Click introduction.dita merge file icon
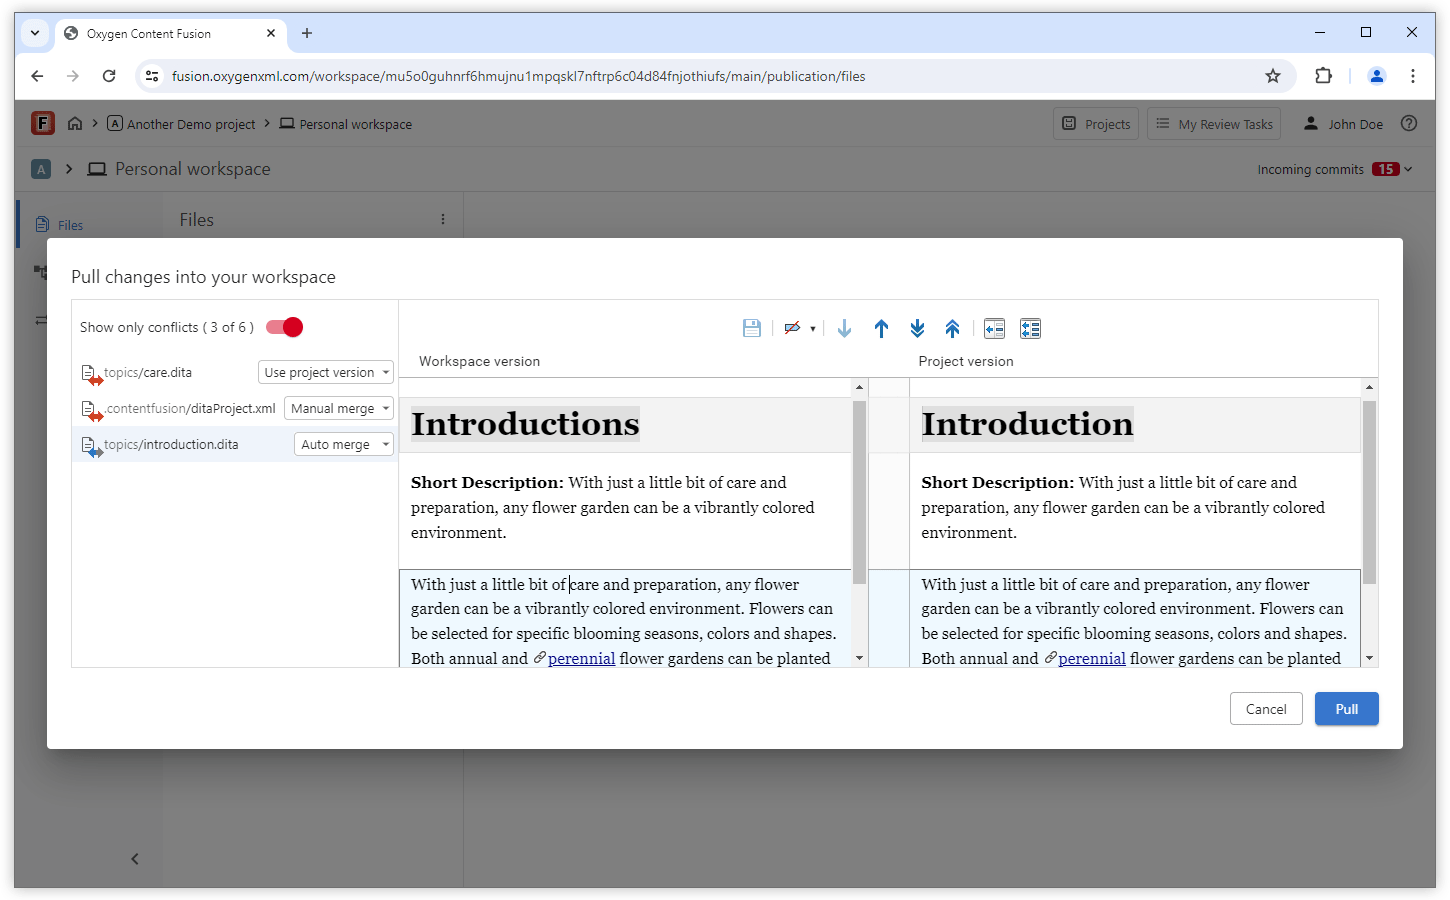Viewport: 1450px width, 900px height. pos(91,446)
